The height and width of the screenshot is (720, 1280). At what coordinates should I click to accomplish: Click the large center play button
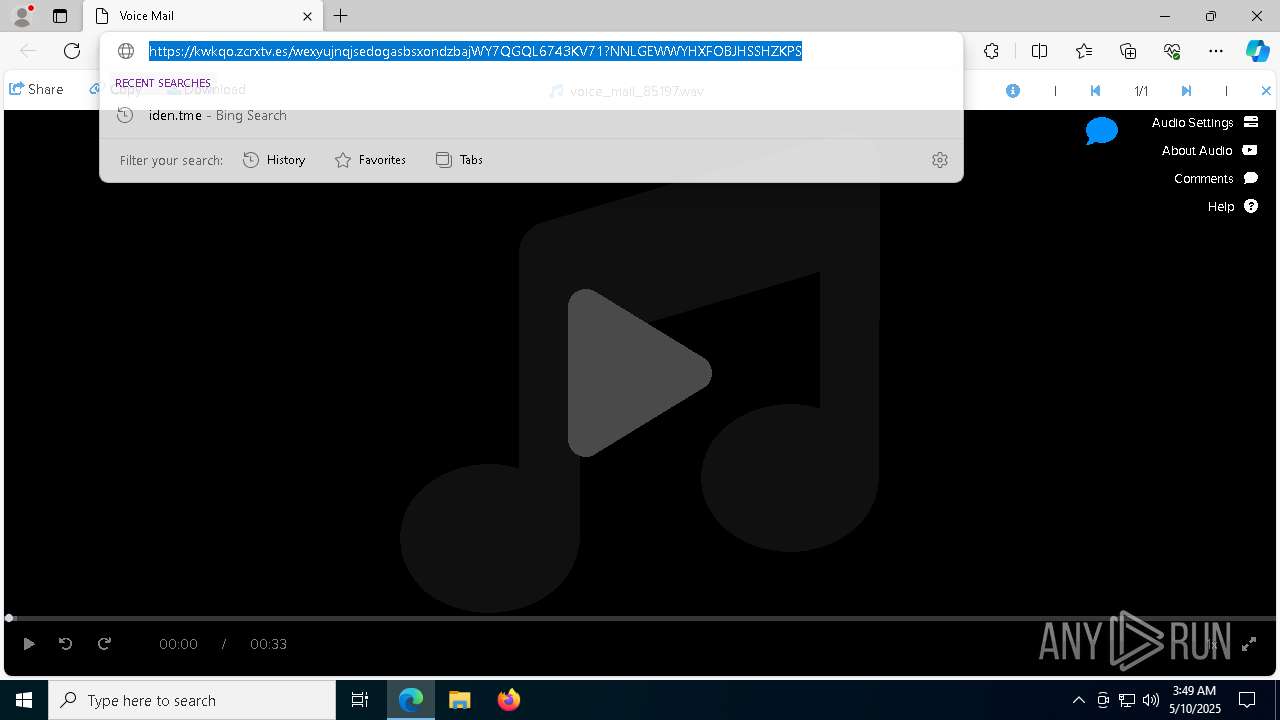(640, 373)
